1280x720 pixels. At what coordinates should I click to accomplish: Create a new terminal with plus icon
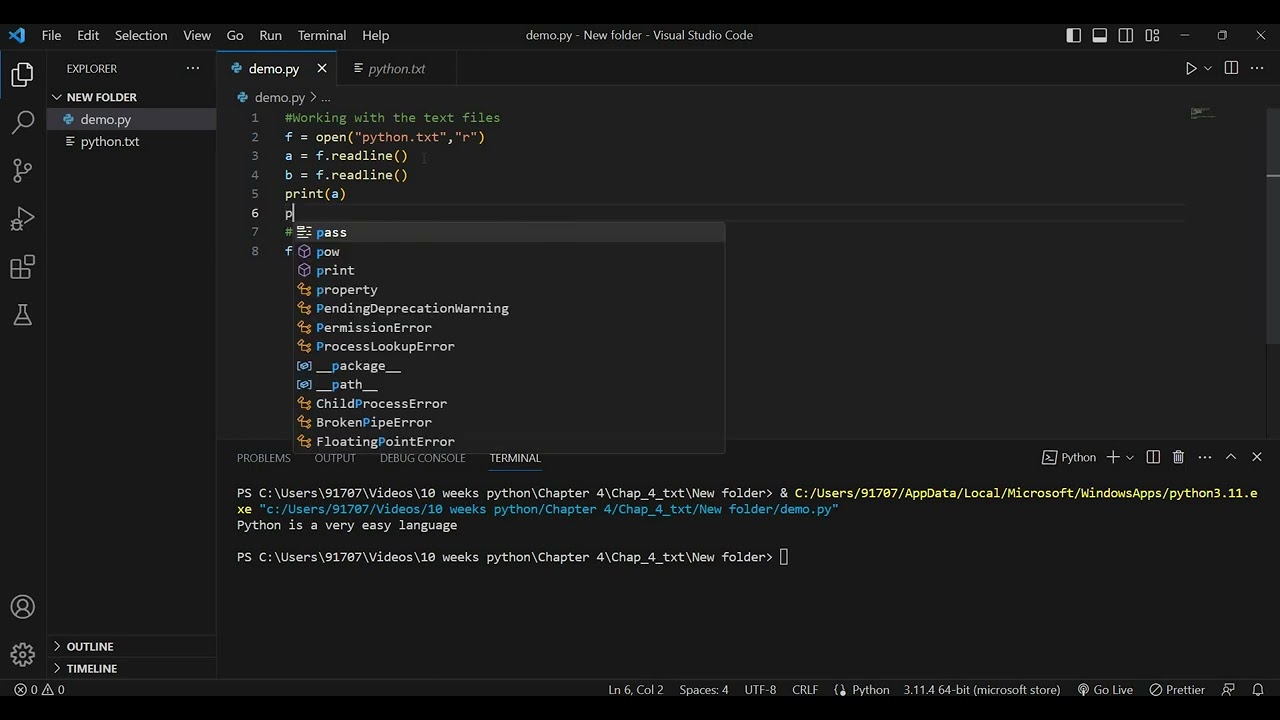click(x=1112, y=457)
